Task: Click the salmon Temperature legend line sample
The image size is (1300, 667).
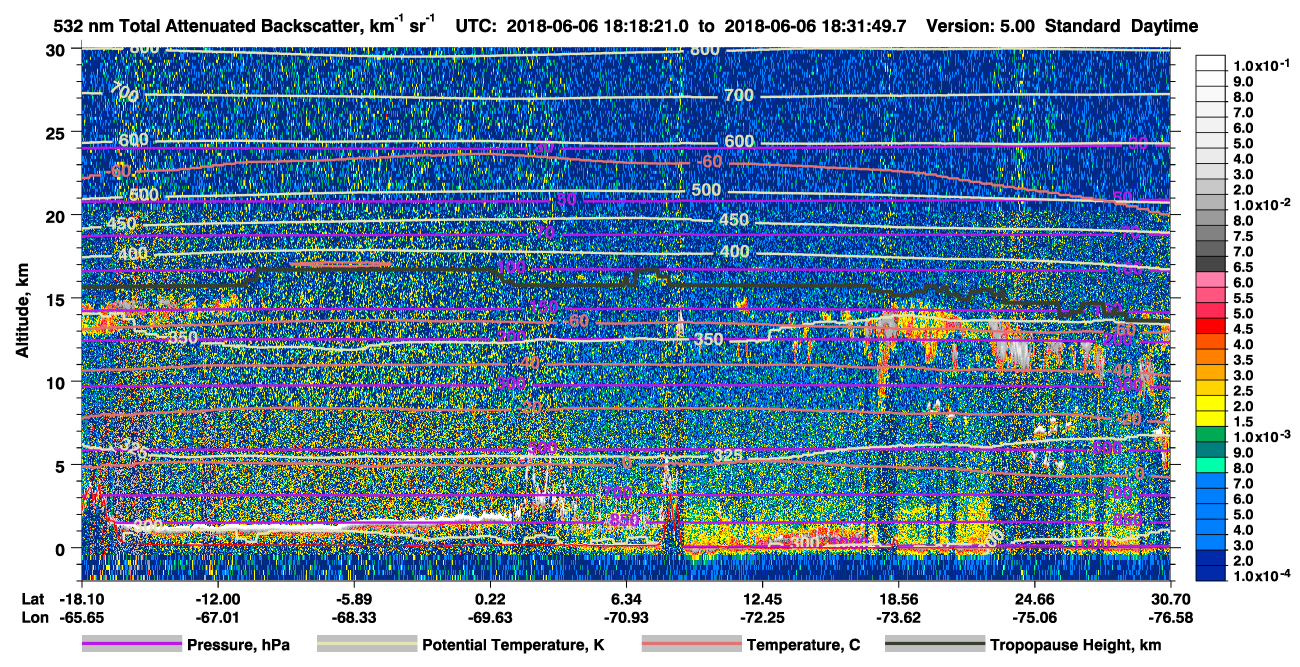Action: [x=691, y=645]
